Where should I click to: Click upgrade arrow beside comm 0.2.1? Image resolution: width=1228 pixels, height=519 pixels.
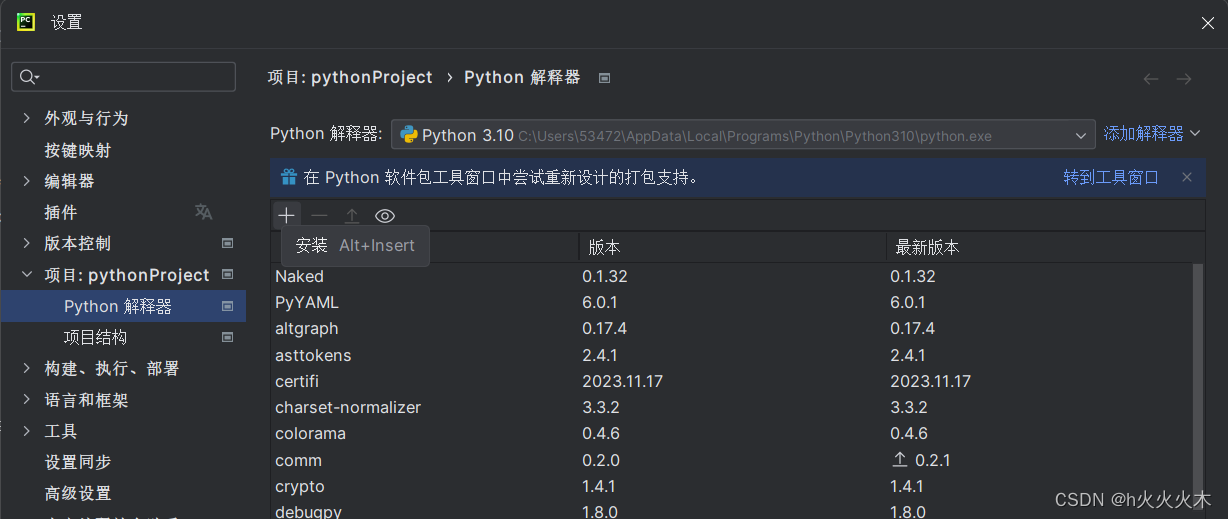click(899, 460)
